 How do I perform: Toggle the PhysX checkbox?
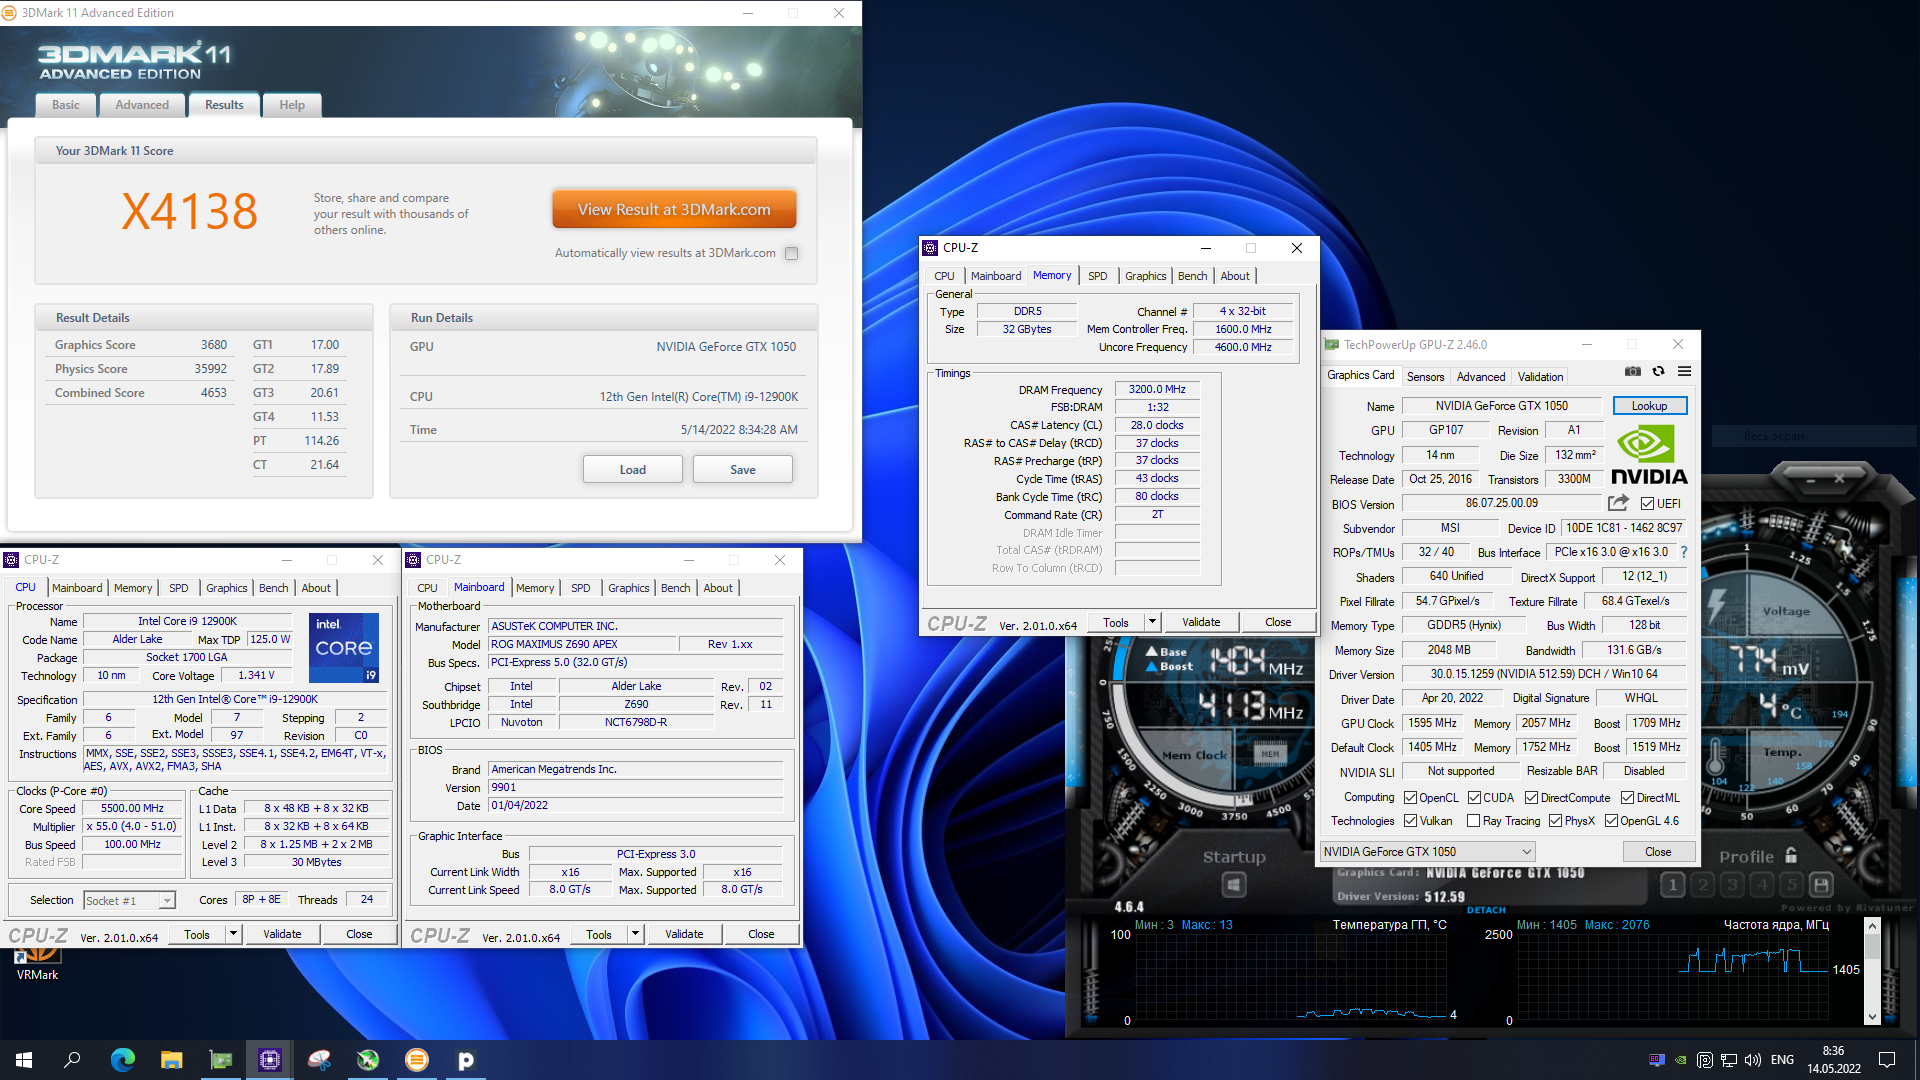[1555, 821]
